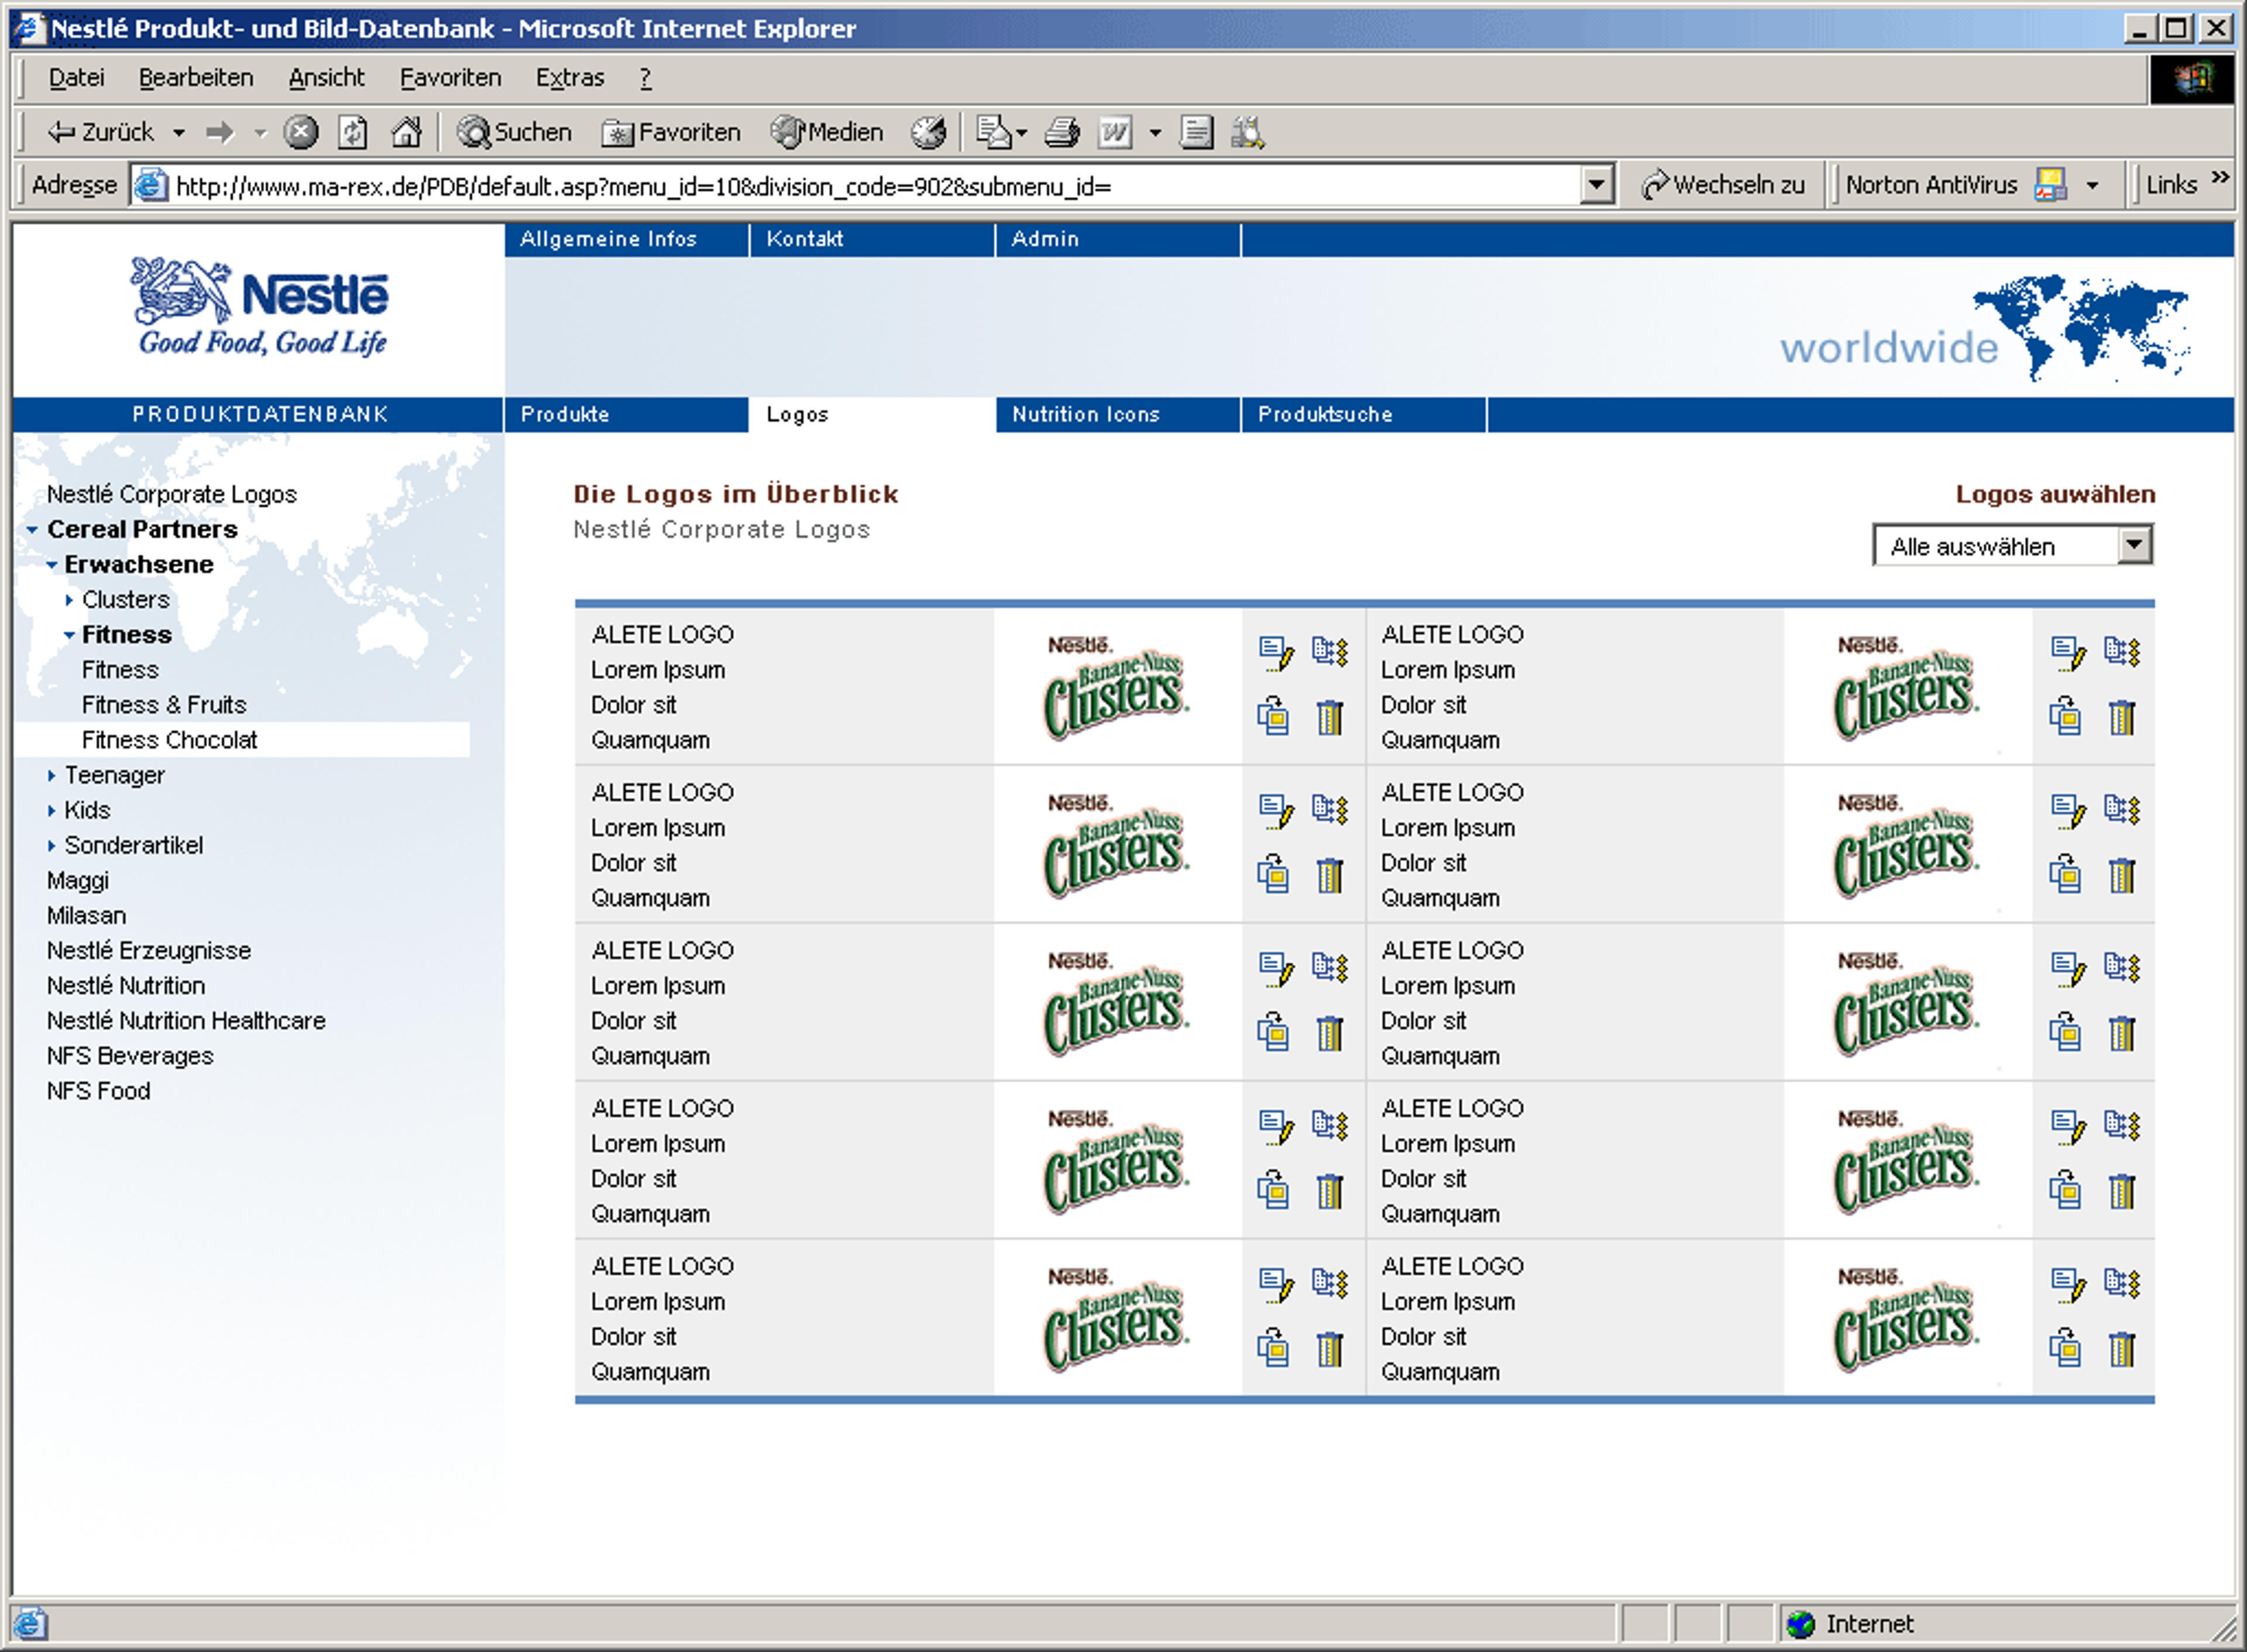Click the IE page icon in the status bar

coord(30,1623)
